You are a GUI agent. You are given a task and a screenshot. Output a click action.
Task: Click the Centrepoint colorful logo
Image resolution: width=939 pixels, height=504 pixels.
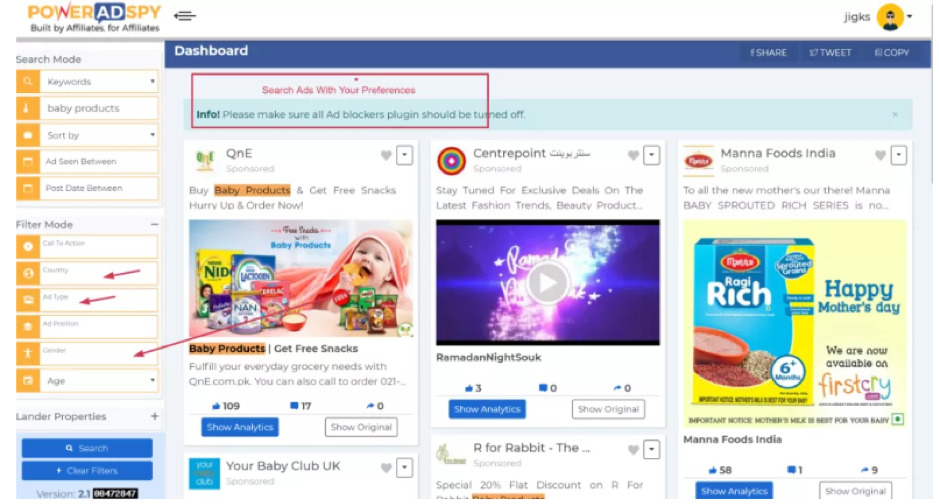pyautogui.click(x=452, y=161)
